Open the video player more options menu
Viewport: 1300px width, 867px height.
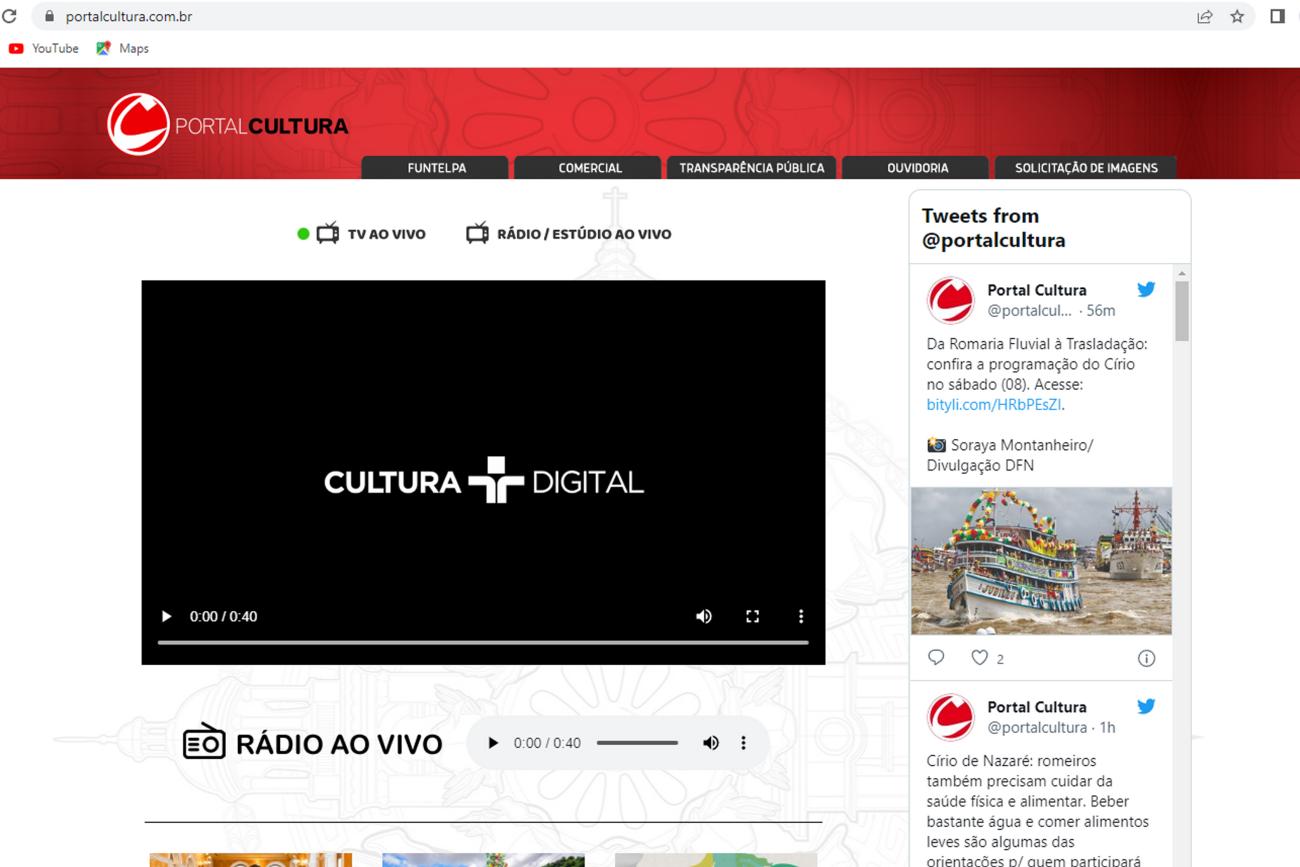click(x=801, y=616)
